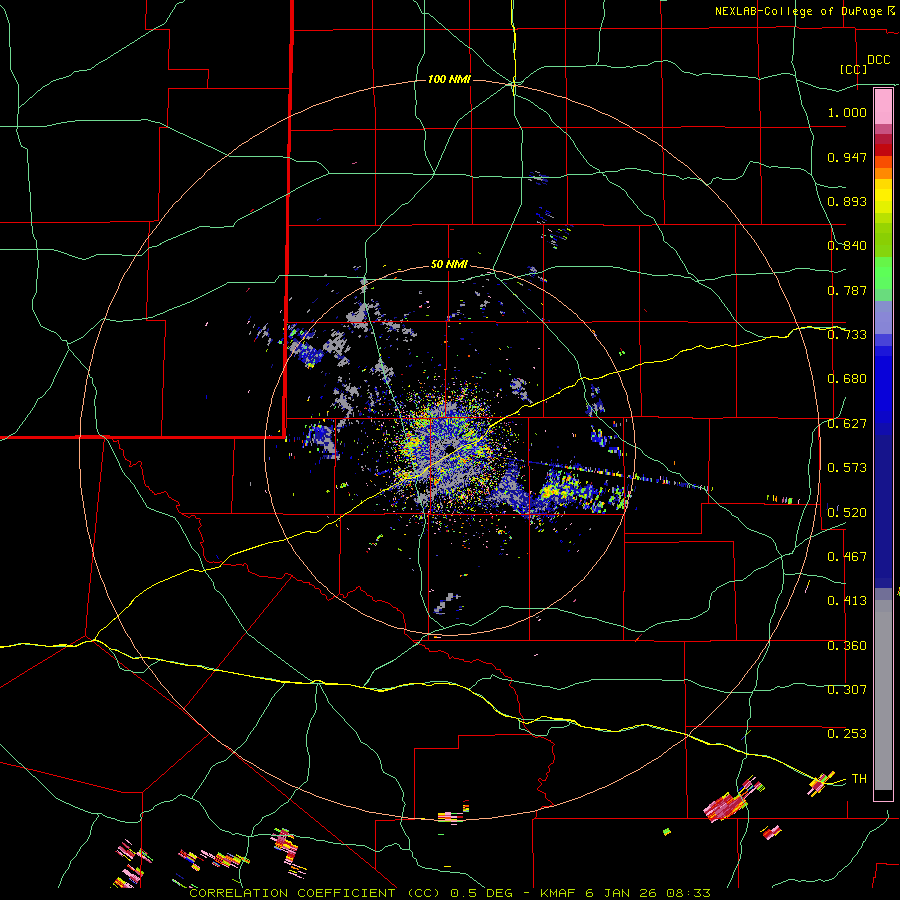This screenshot has height=900, width=900.
Task: Select the 0.307 scale value
Action: 847,690
